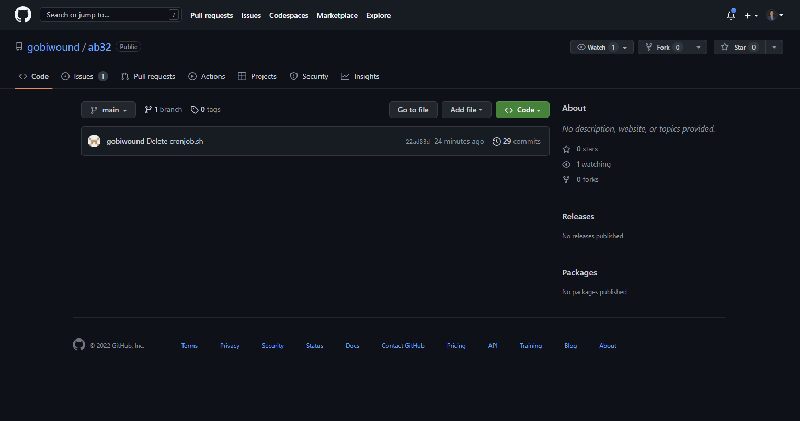The height and width of the screenshot is (421, 800).
Task: Open the main branch selector dropdown
Action: tap(108, 110)
